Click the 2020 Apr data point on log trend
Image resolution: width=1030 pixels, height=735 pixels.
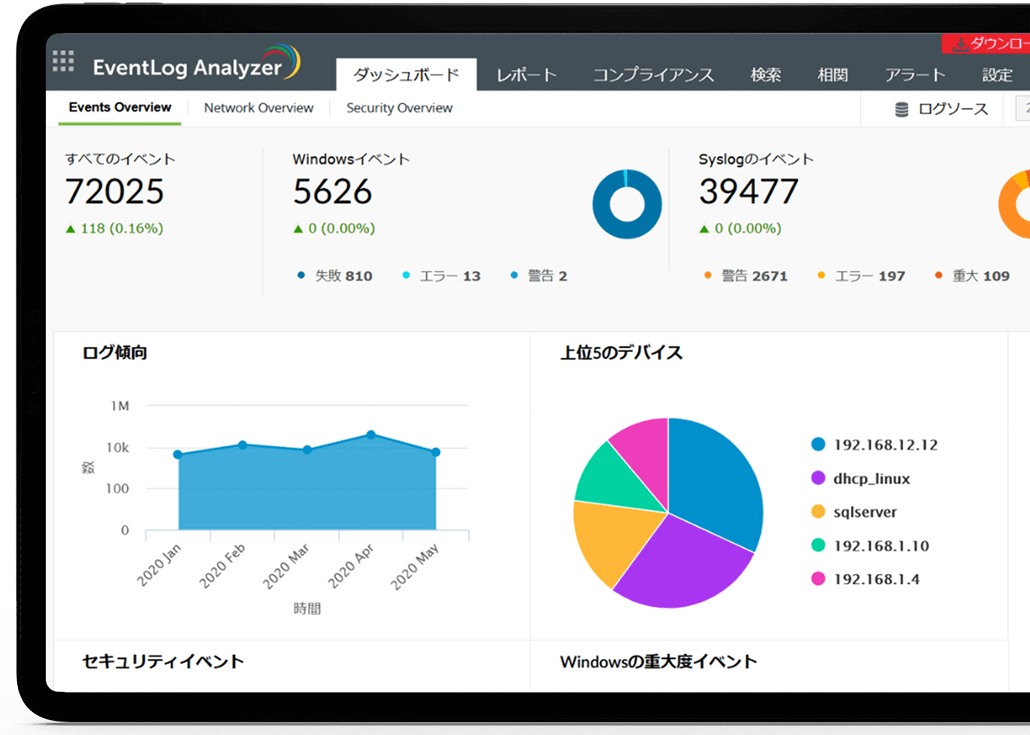coord(371,435)
